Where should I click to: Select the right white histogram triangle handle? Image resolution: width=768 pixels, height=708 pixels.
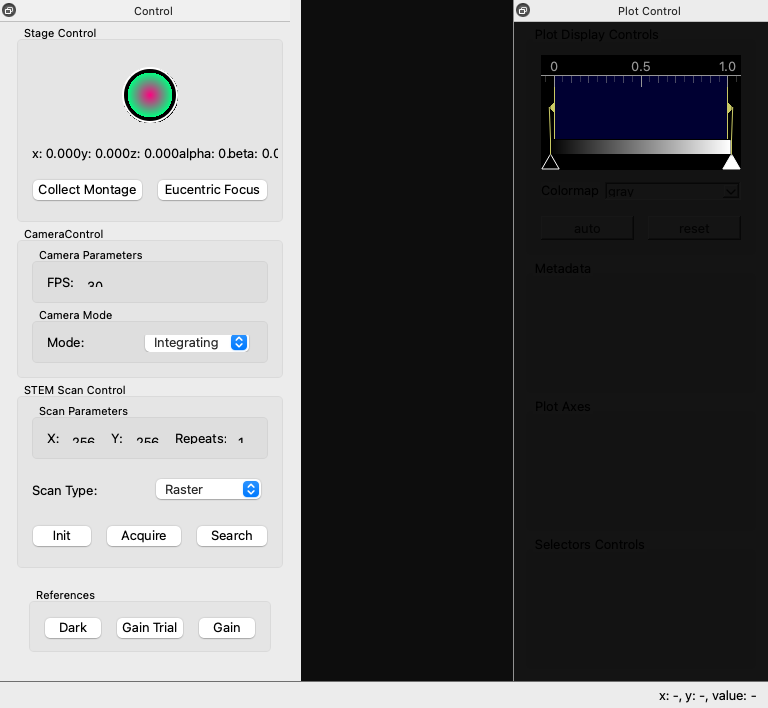point(732,162)
